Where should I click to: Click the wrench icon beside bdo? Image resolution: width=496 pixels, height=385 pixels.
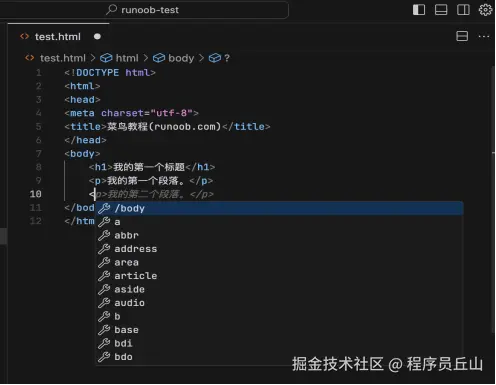104,357
